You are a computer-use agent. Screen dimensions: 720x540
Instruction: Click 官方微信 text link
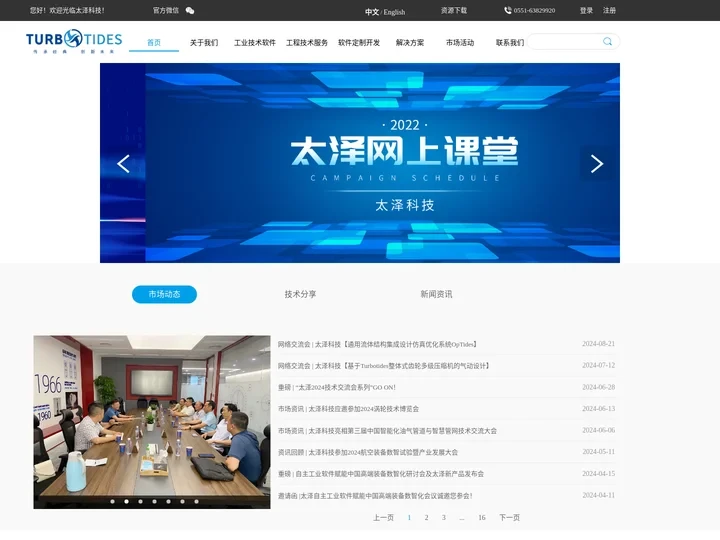[166, 11]
